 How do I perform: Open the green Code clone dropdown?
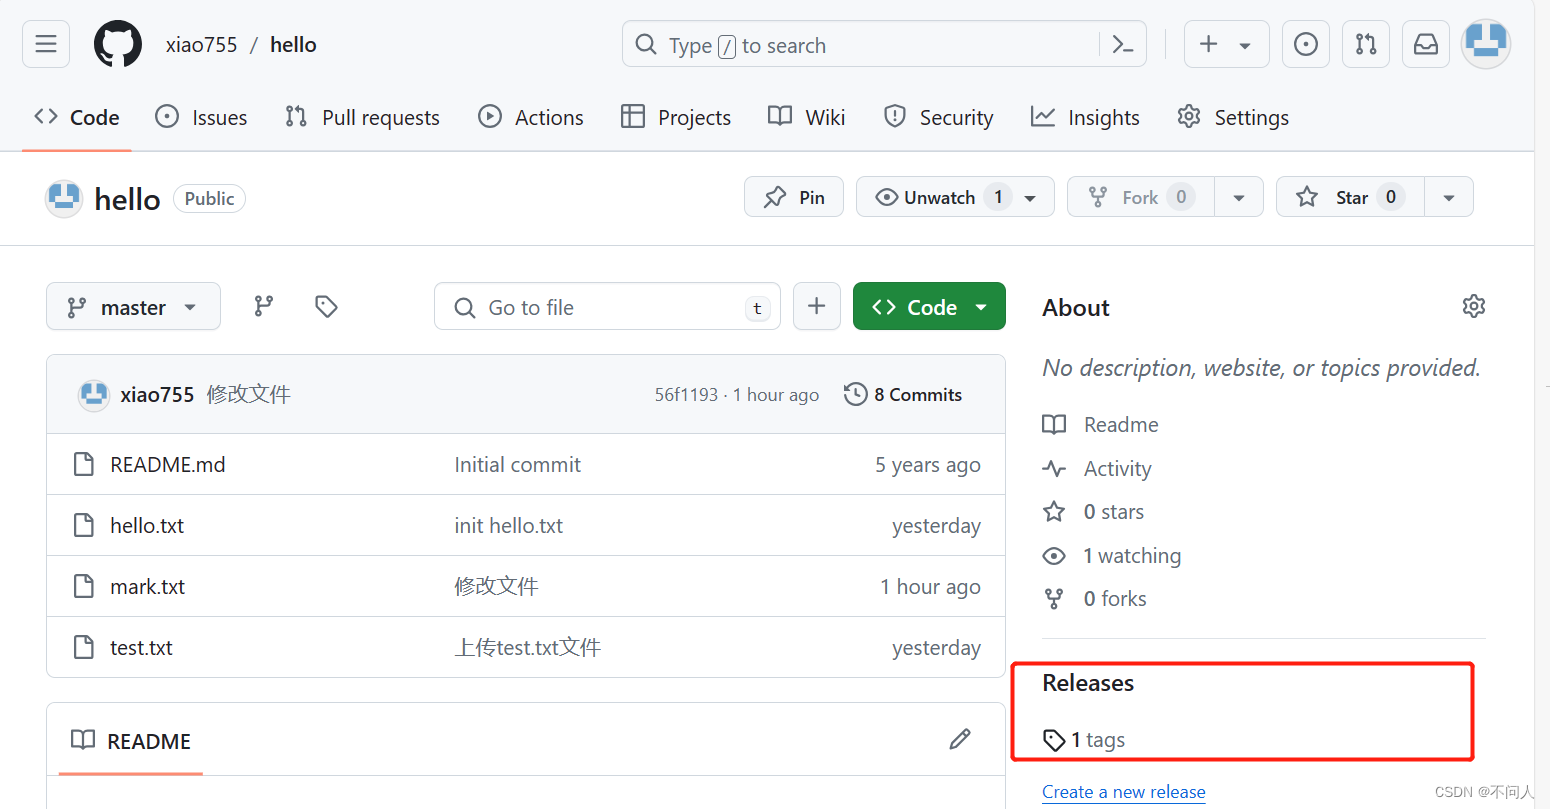[929, 306]
